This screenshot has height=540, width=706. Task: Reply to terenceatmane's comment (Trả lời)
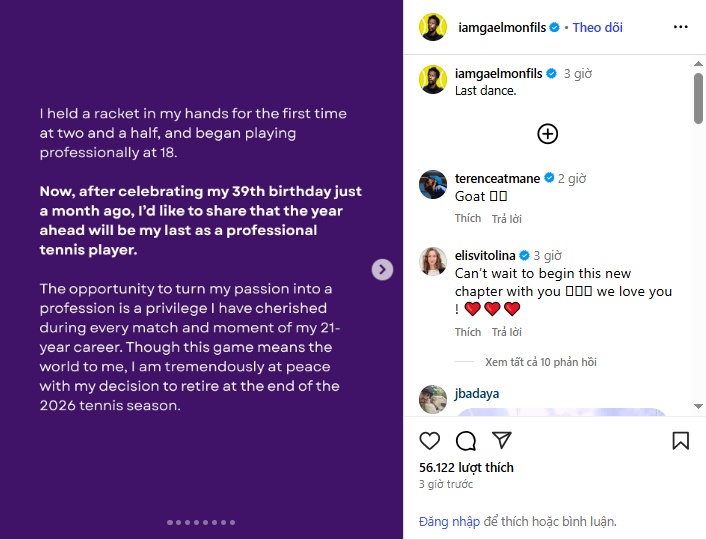click(506, 218)
